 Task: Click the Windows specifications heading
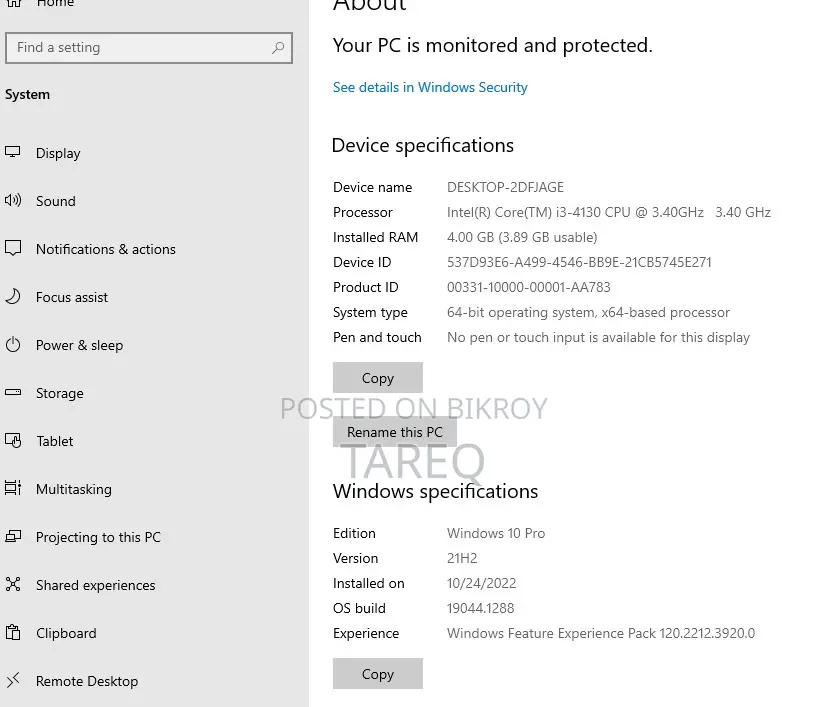point(435,491)
